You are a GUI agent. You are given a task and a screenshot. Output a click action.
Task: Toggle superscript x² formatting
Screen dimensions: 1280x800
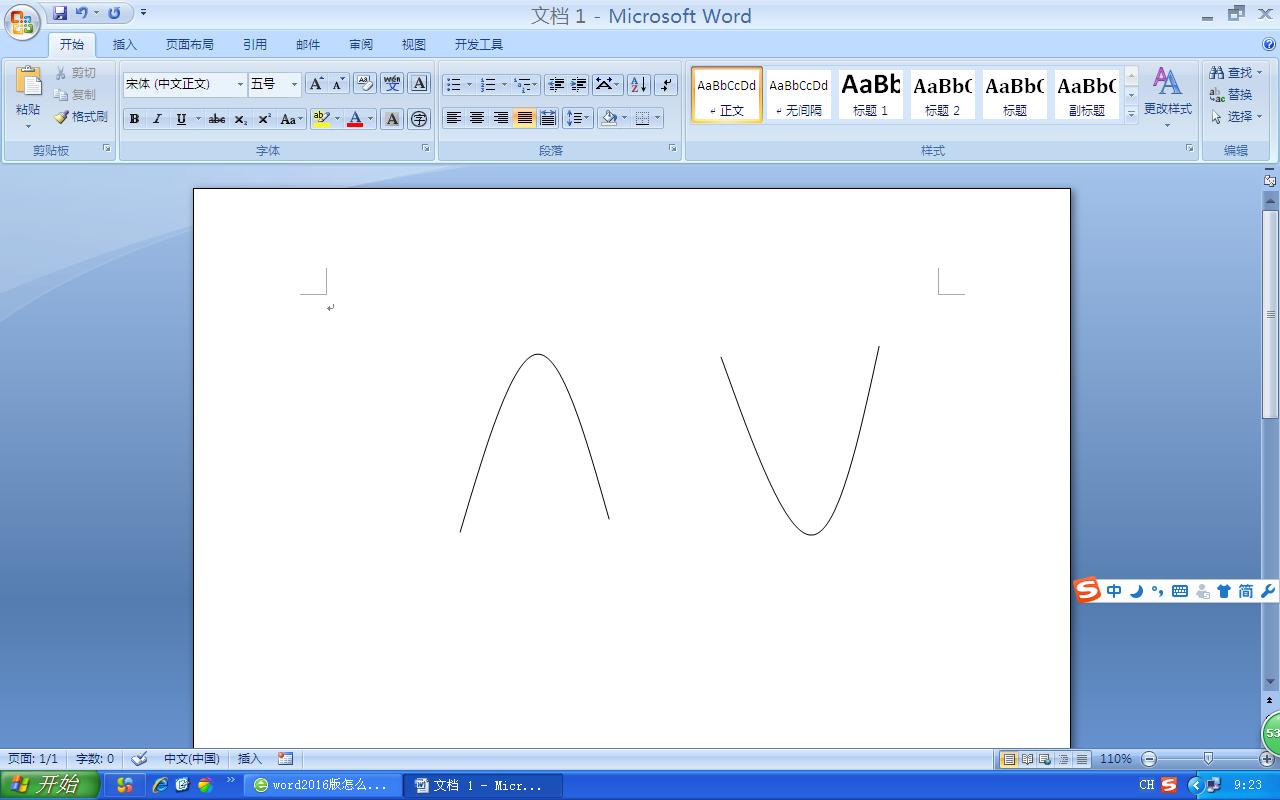[x=264, y=119]
